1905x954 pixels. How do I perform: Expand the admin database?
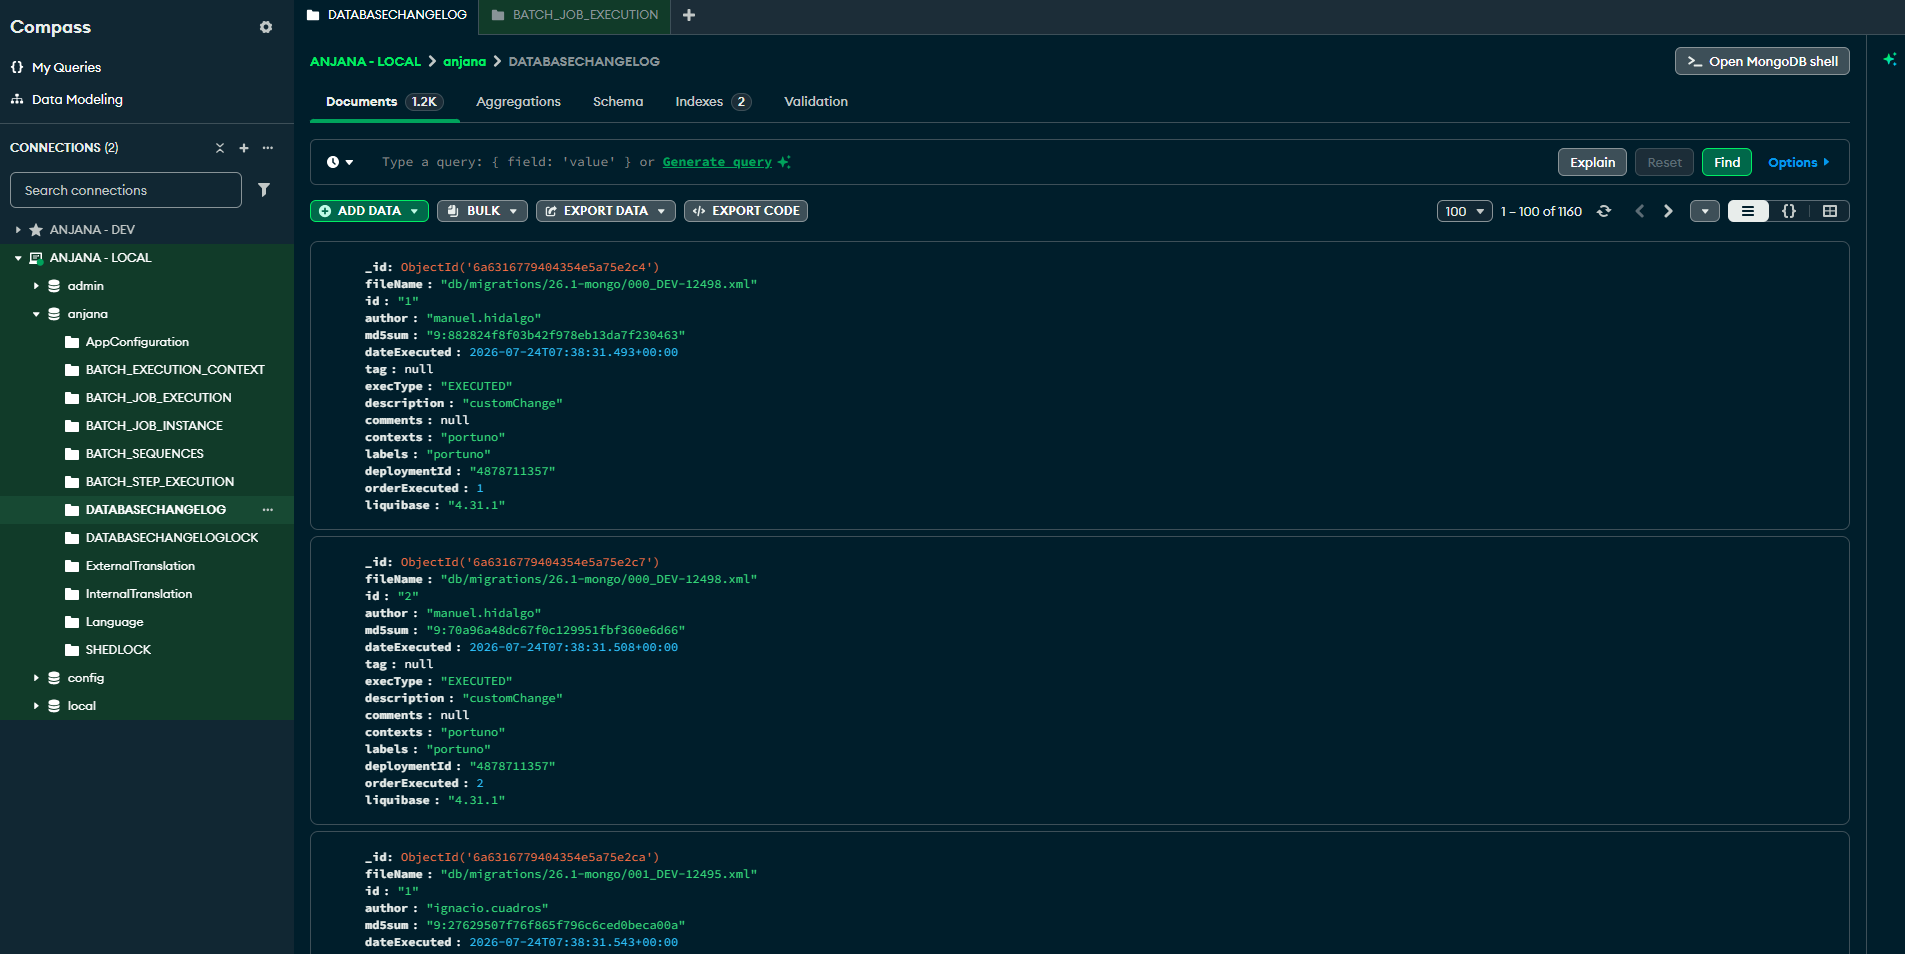tap(36, 286)
